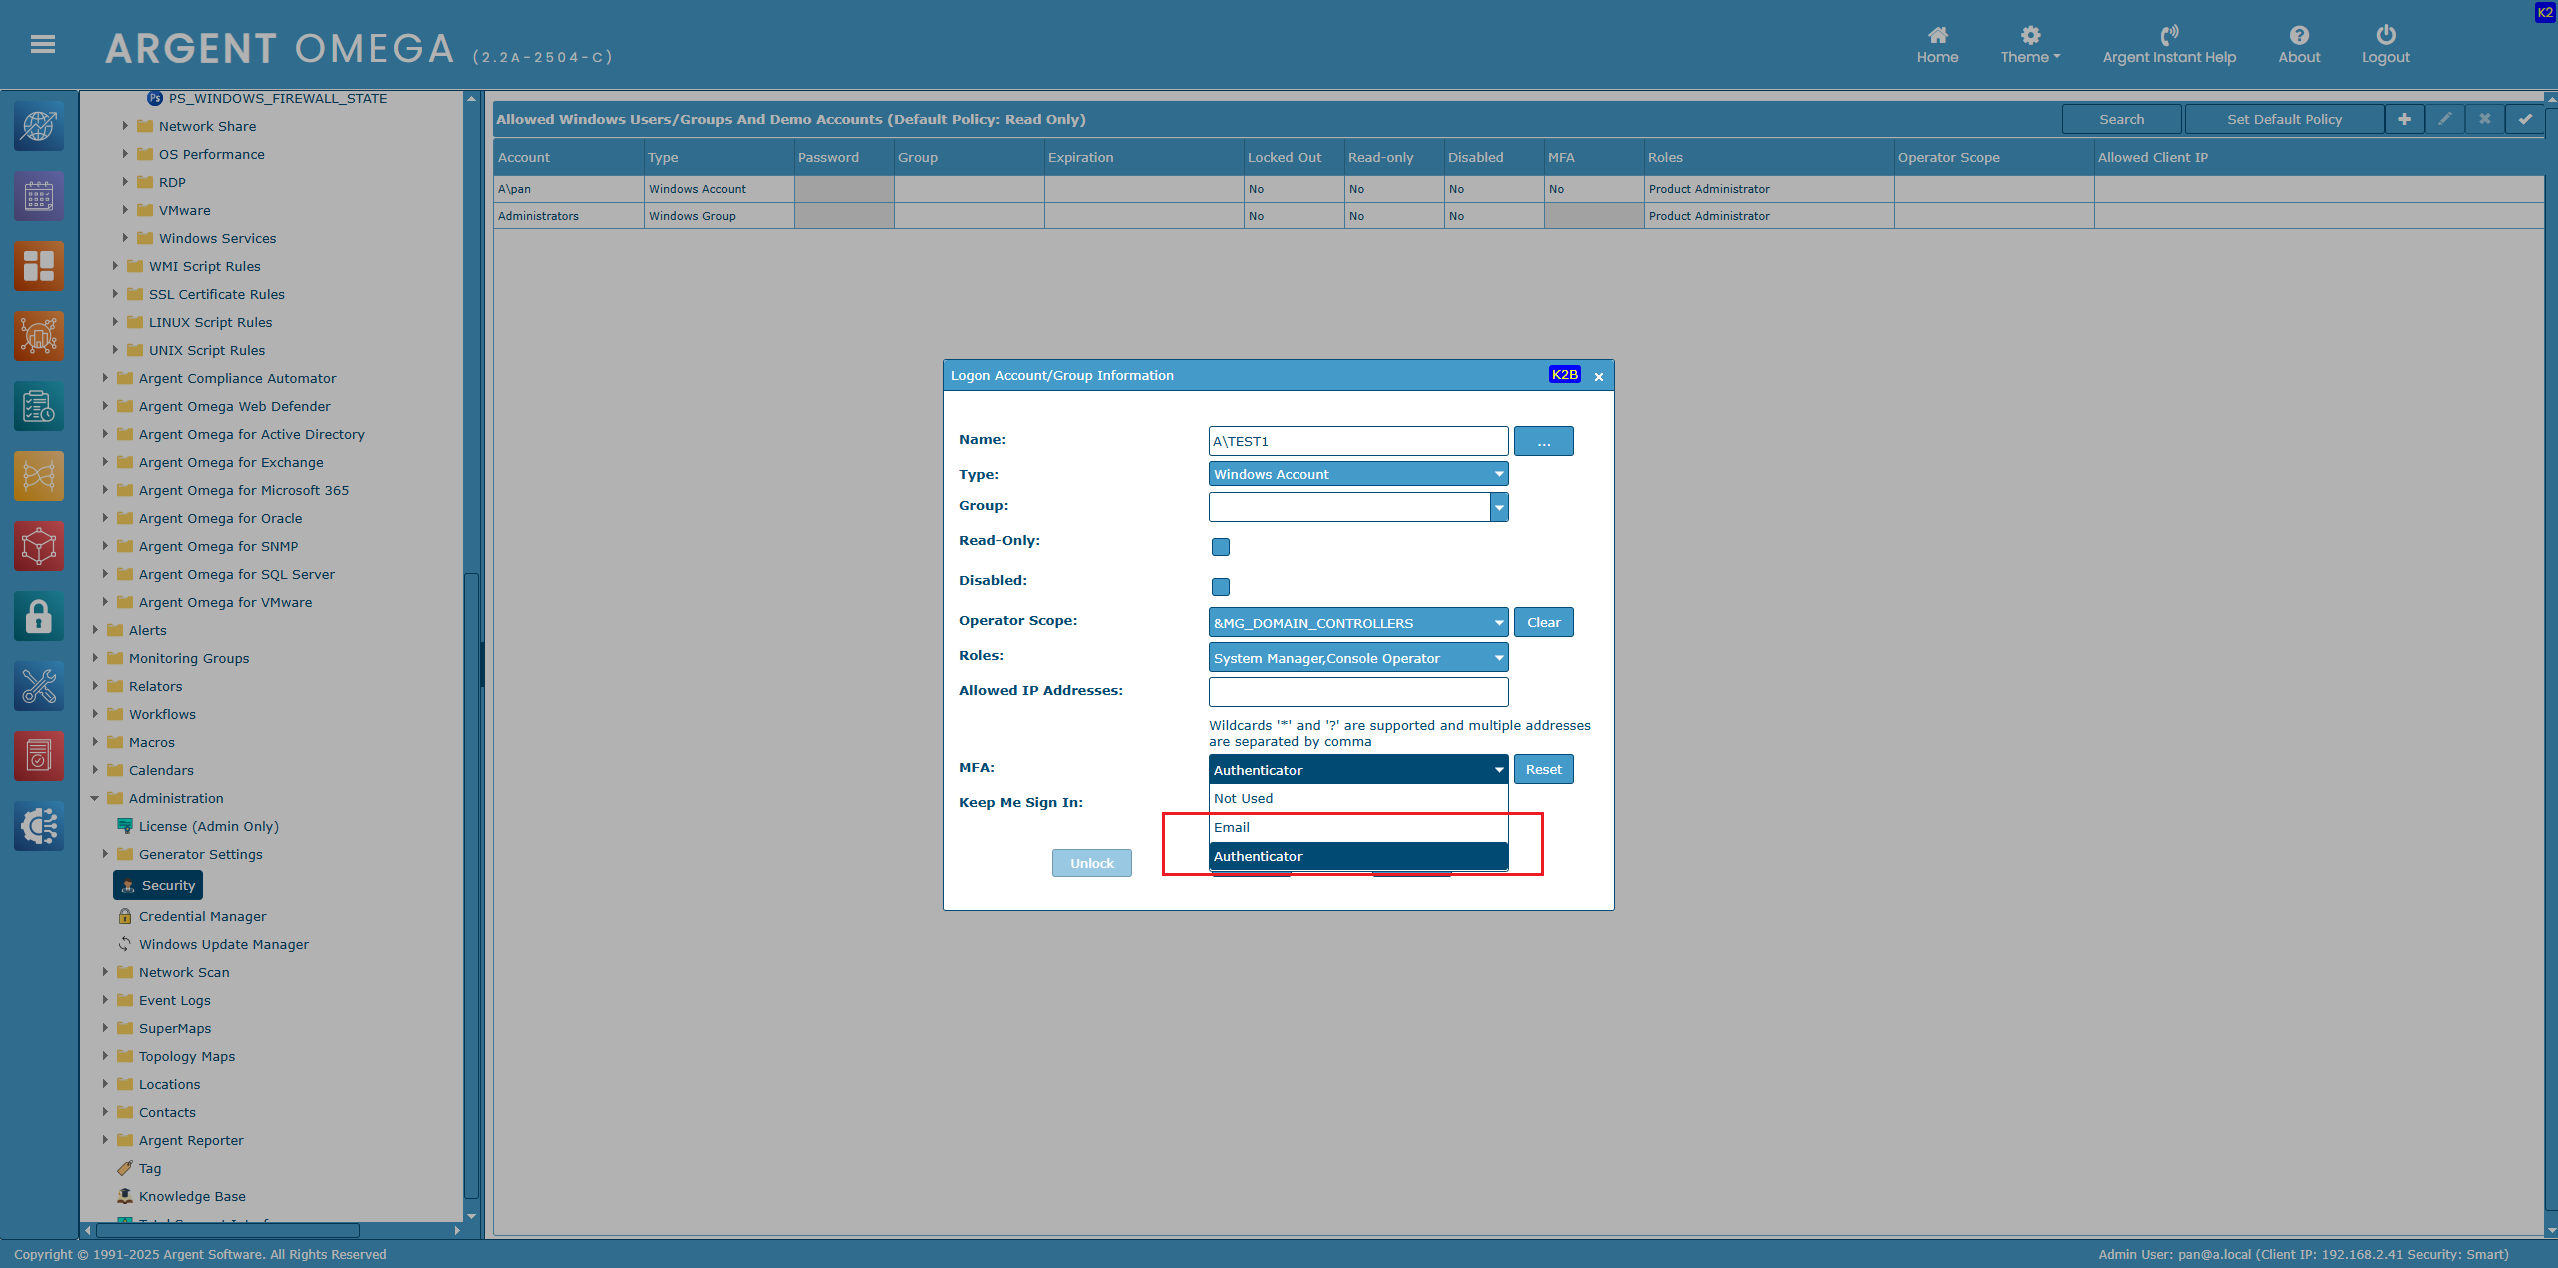
Task: Open the Operator Scope dropdown
Action: 1357,623
